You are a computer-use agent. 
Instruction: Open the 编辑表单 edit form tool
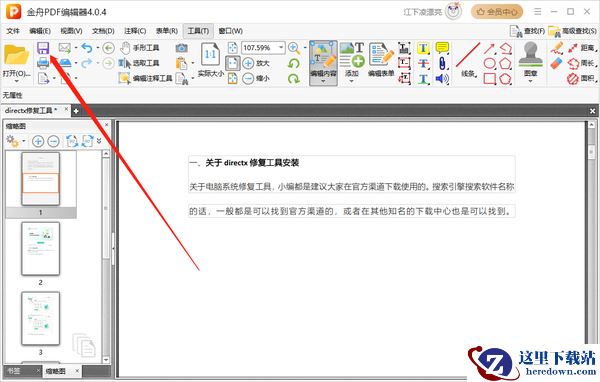[381, 59]
